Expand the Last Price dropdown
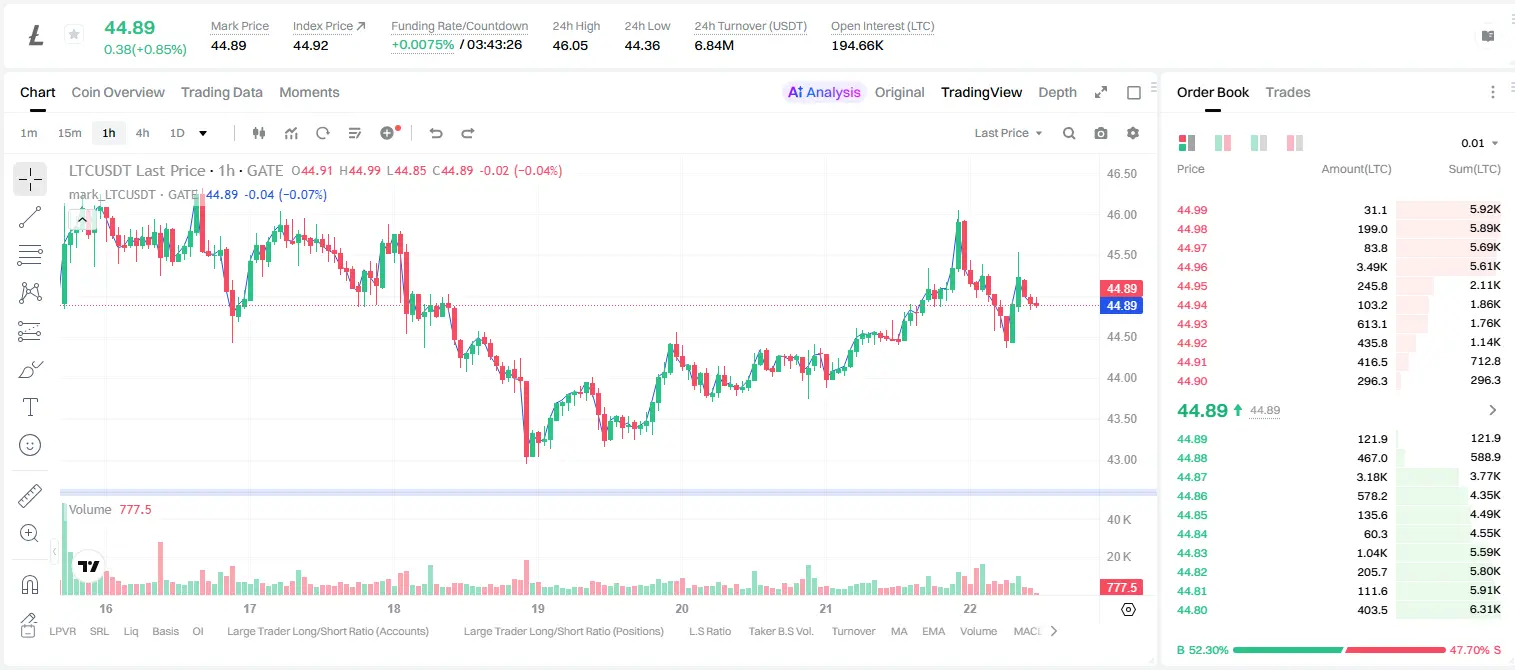Image resolution: width=1515 pixels, height=670 pixels. pyautogui.click(x=1008, y=133)
